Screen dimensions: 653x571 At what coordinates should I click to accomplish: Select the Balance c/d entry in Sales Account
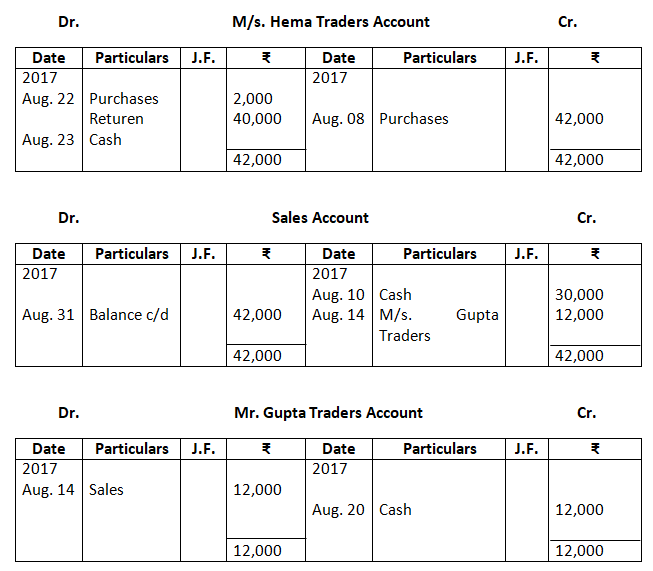pyautogui.click(x=129, y=315)
